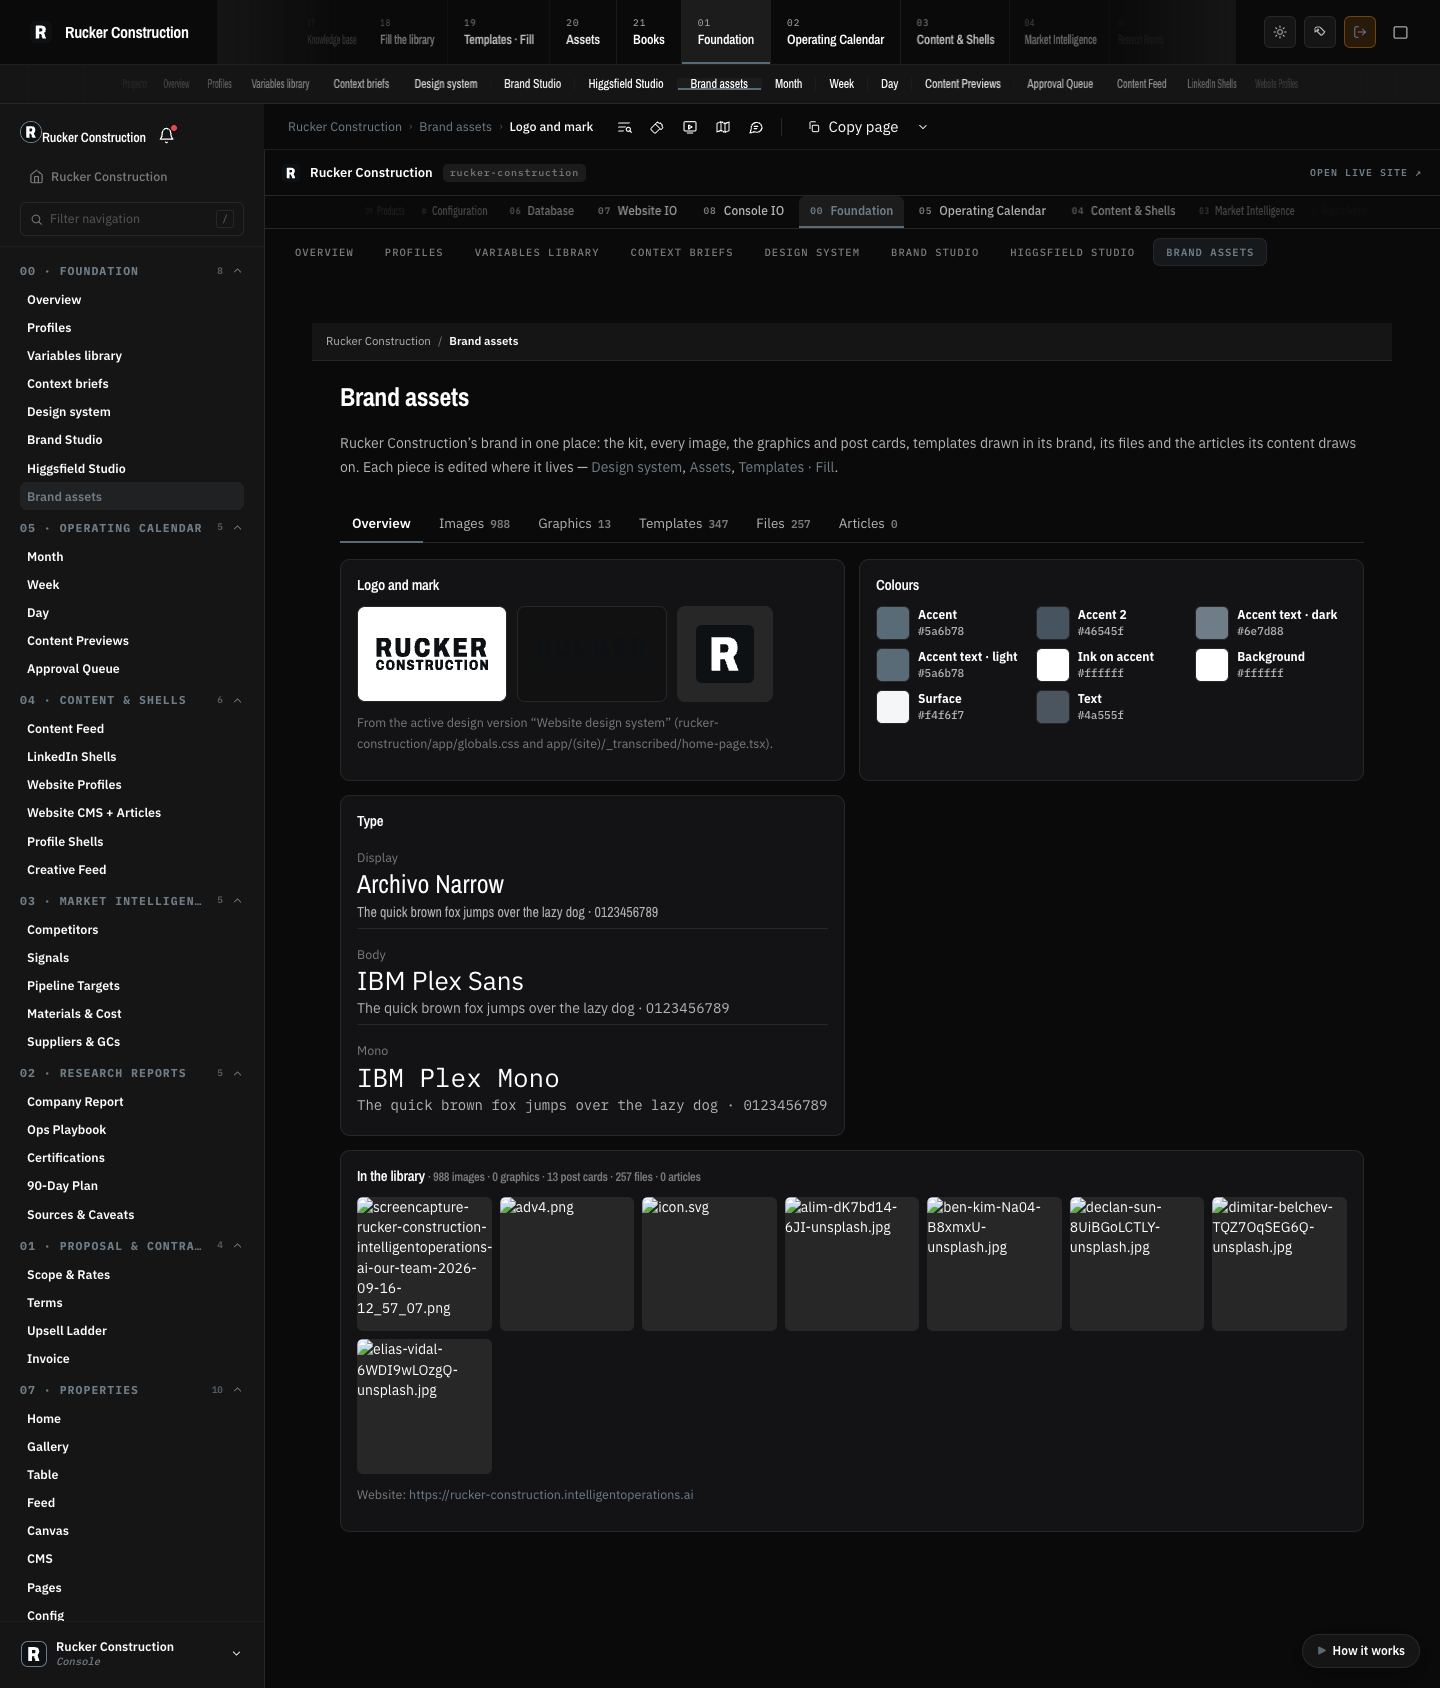The height and width of the screenshot is (1688, 1440).
Task: Open the Templates 347 tab
Action: pos(683,524)
